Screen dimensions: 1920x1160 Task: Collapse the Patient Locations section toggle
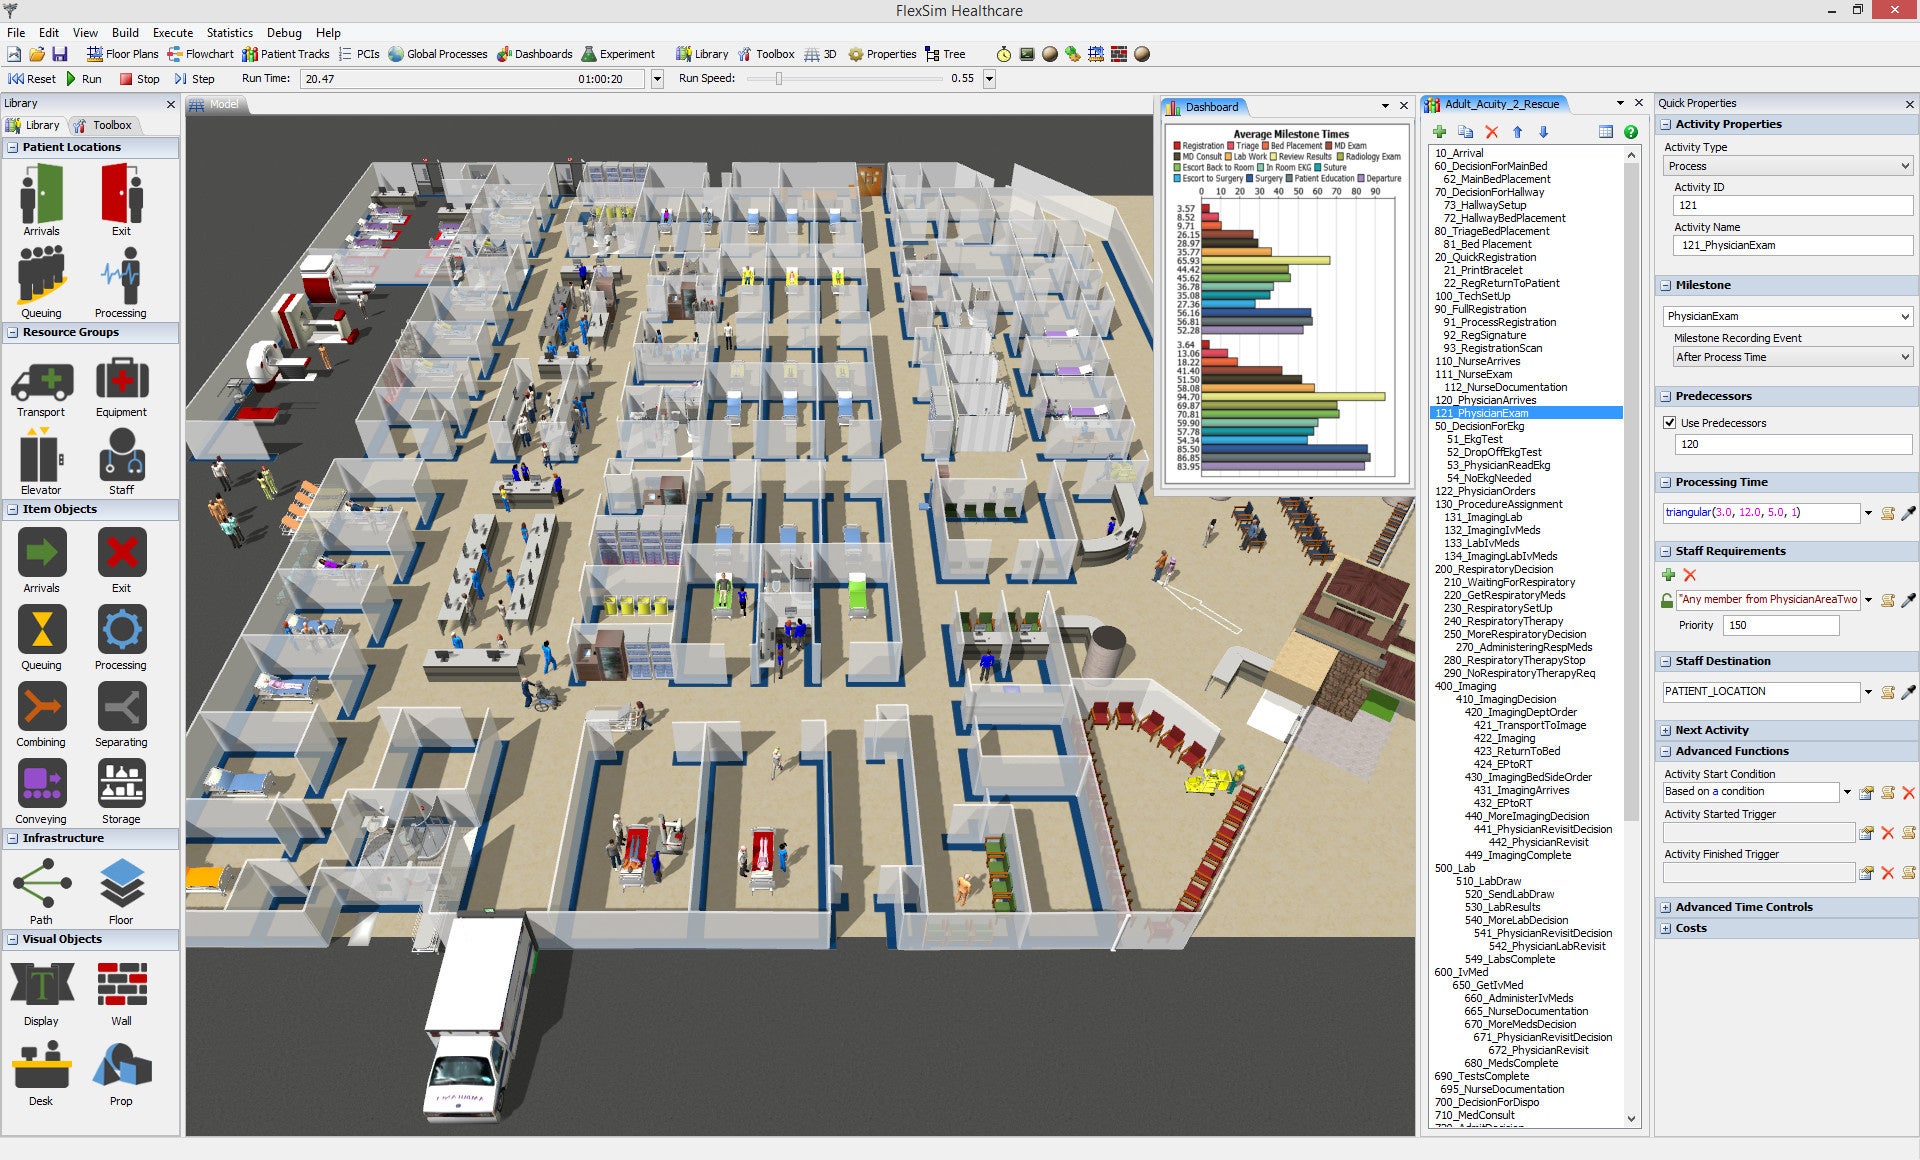[x=13, y=147]
